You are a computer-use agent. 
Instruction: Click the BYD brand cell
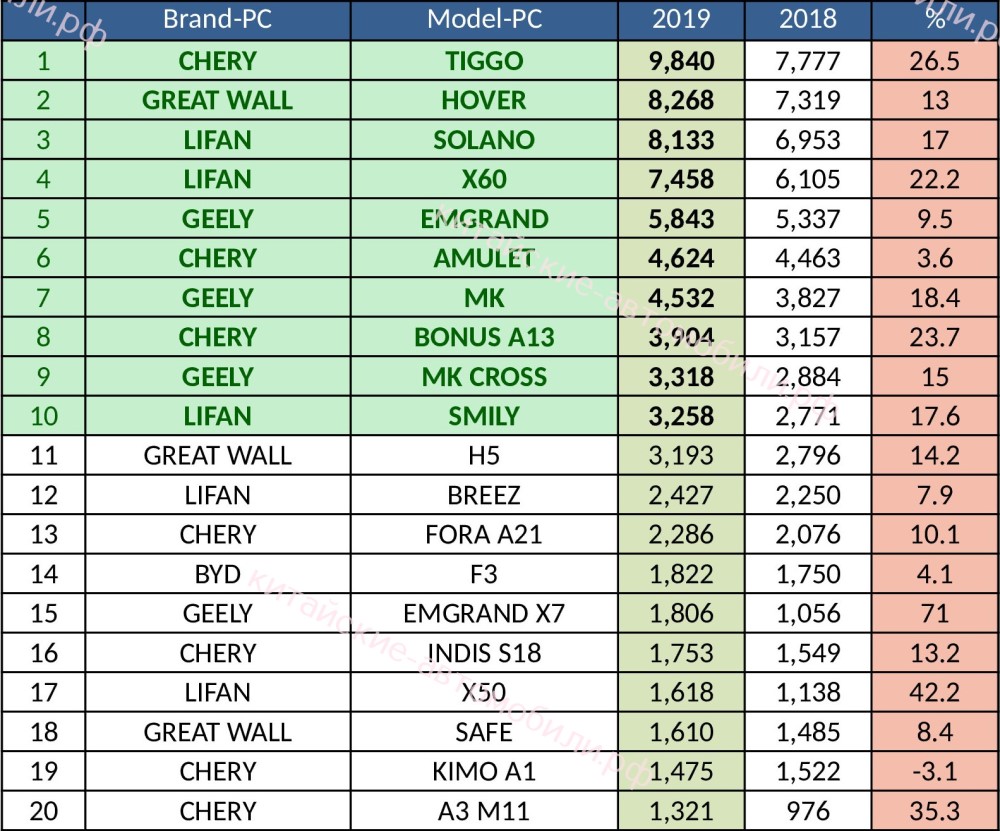[x=217, y=574]
